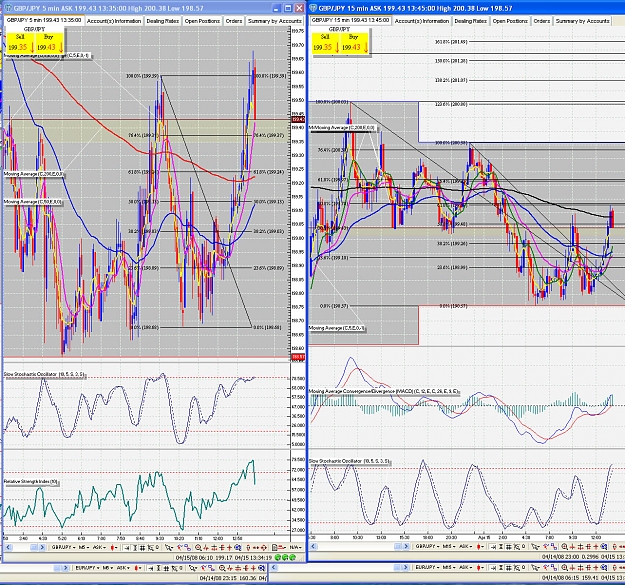Click blue globe magnifier icon in 15 min toolbar

point(604,546)
